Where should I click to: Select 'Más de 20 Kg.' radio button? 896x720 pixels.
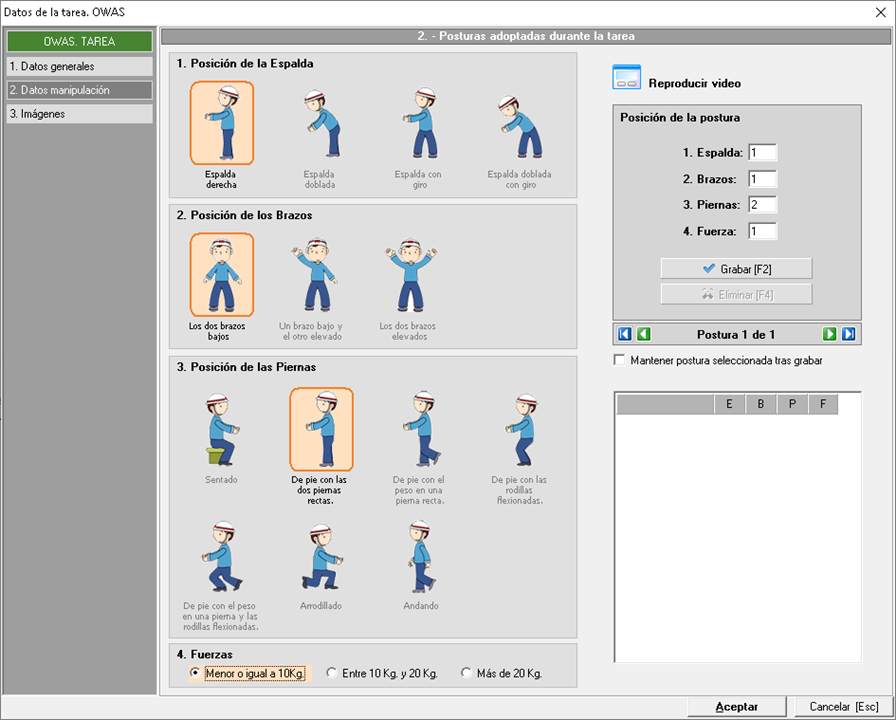click(x=466, y=674)
